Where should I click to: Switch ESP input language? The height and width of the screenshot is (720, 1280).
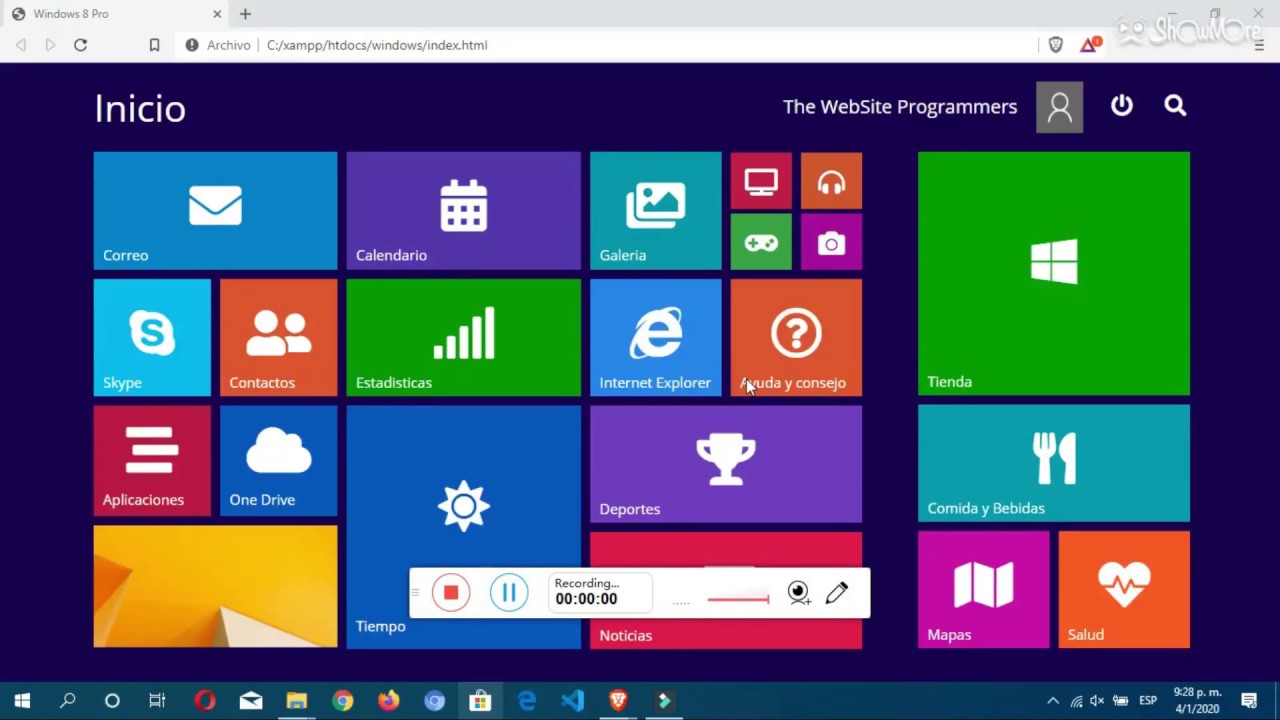pyautogui.click(x=1148, y=701)
